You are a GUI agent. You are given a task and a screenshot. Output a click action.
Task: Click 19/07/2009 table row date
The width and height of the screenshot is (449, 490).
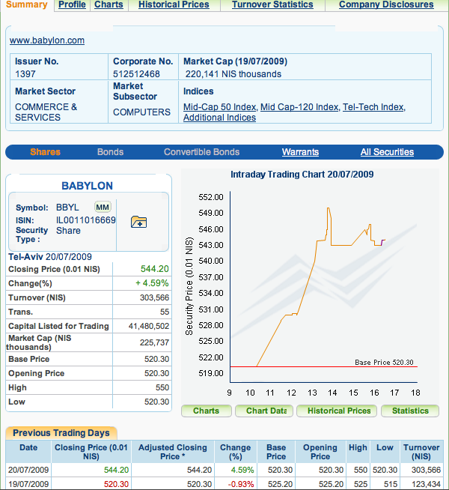(29, 484)
